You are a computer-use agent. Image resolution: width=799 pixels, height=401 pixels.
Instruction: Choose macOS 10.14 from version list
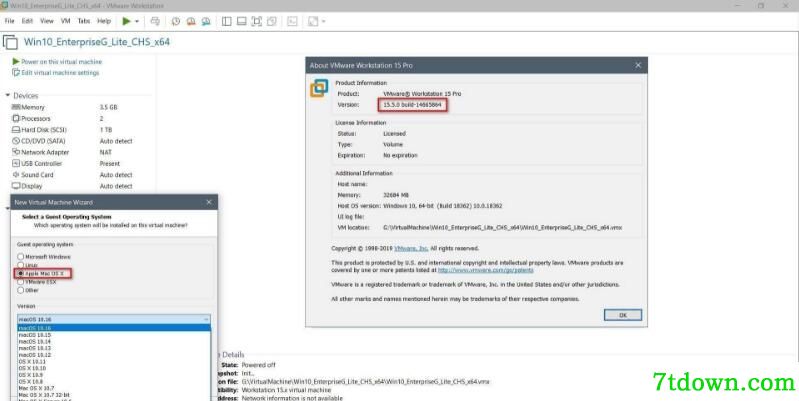click(x=114, y=341)
